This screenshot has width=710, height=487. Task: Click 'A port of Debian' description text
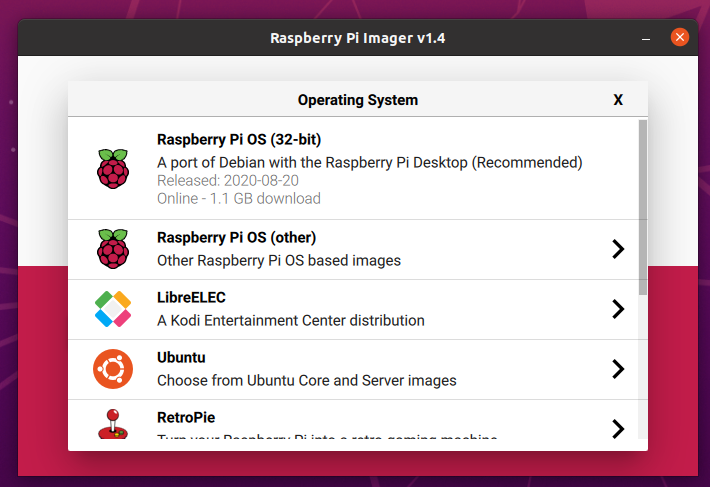[369, 162]
